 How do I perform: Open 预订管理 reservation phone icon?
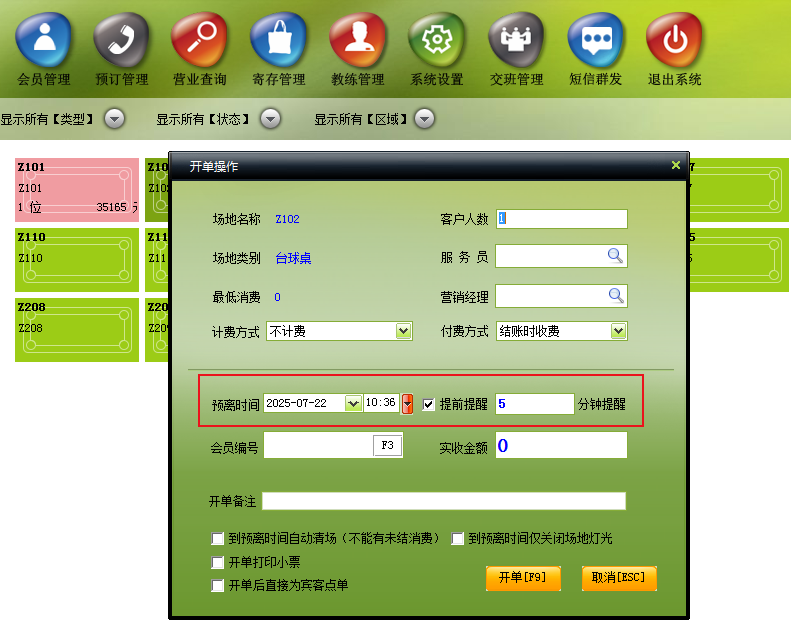(x=122, y=40)
